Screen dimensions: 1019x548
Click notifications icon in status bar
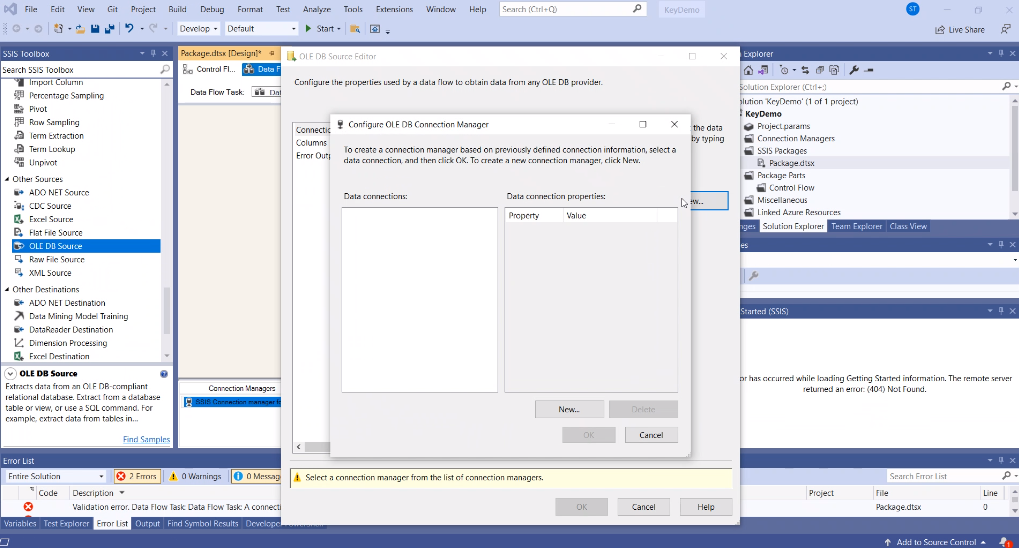click(x=1005, y=541)
